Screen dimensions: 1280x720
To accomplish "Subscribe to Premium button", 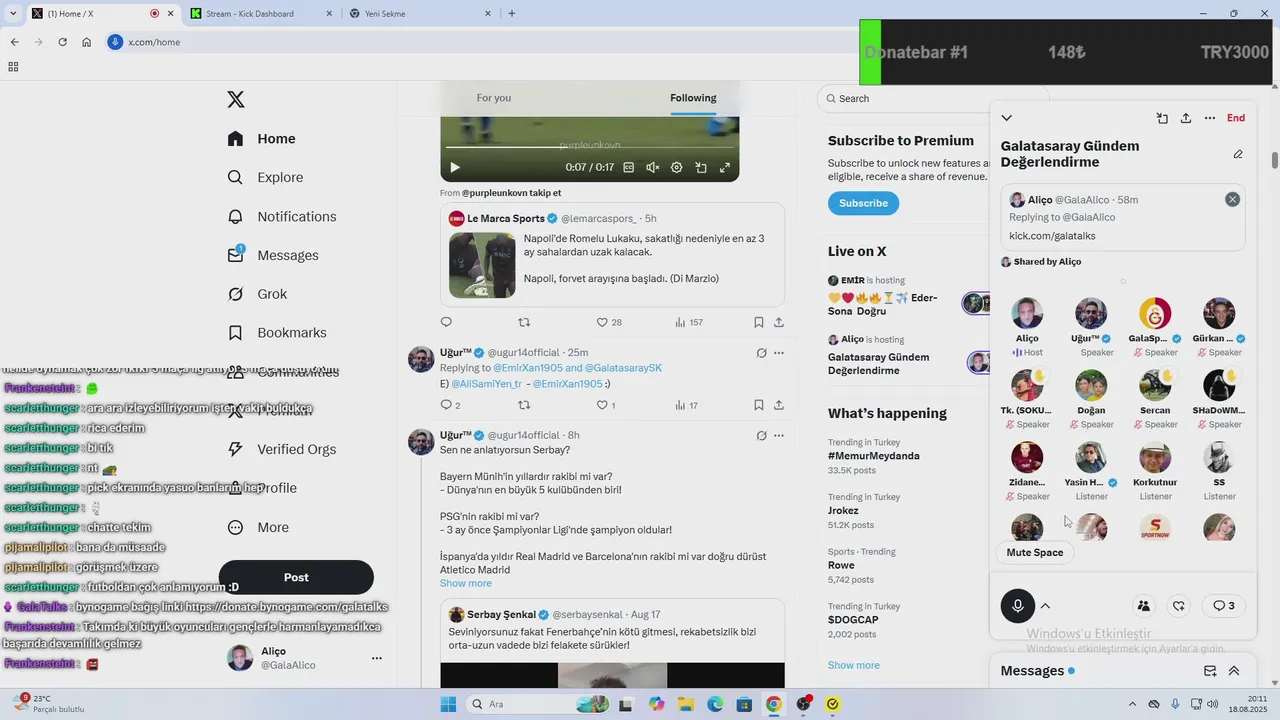I will click(863, 203).
